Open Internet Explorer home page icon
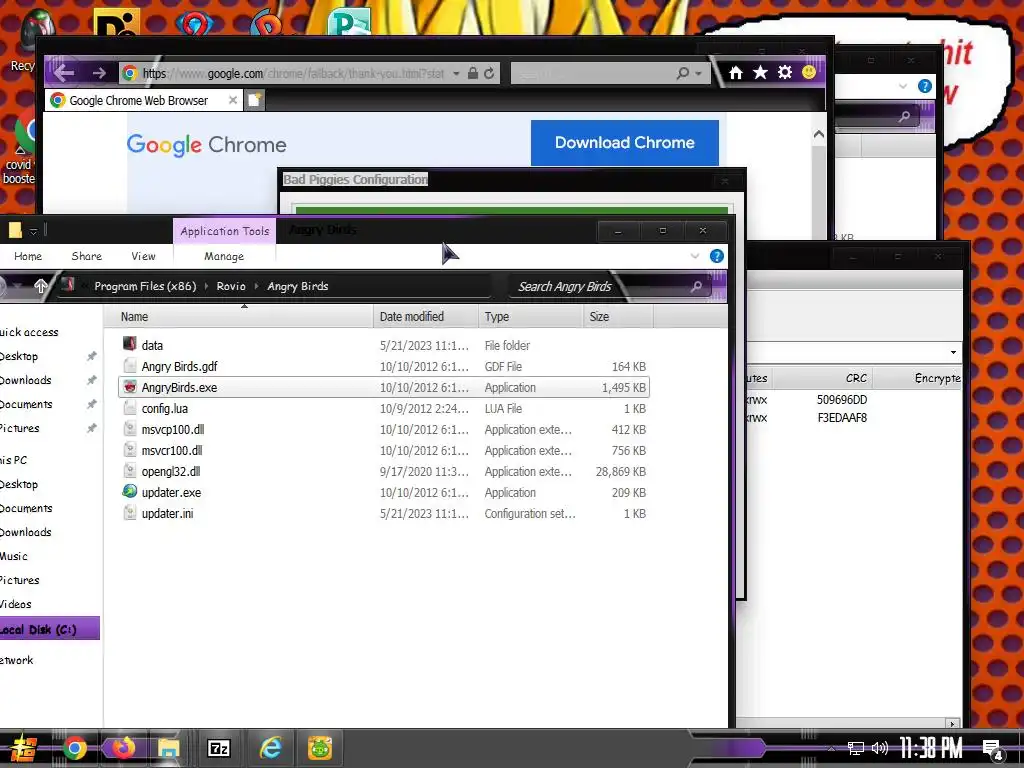1024x768 pixels. pos(735,72)
